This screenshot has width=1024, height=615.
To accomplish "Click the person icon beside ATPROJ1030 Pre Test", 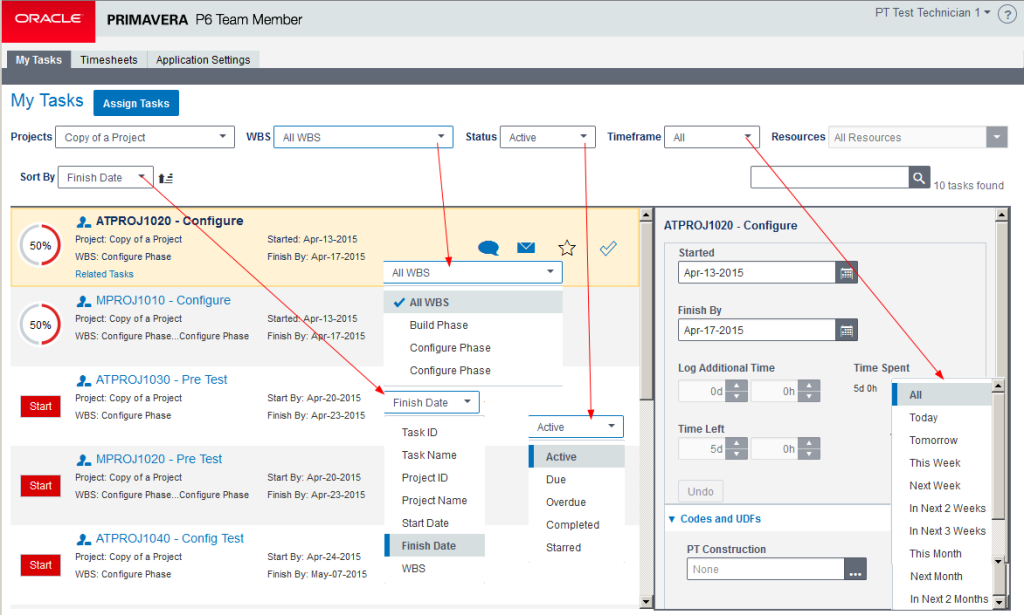I will coord(84,380).
